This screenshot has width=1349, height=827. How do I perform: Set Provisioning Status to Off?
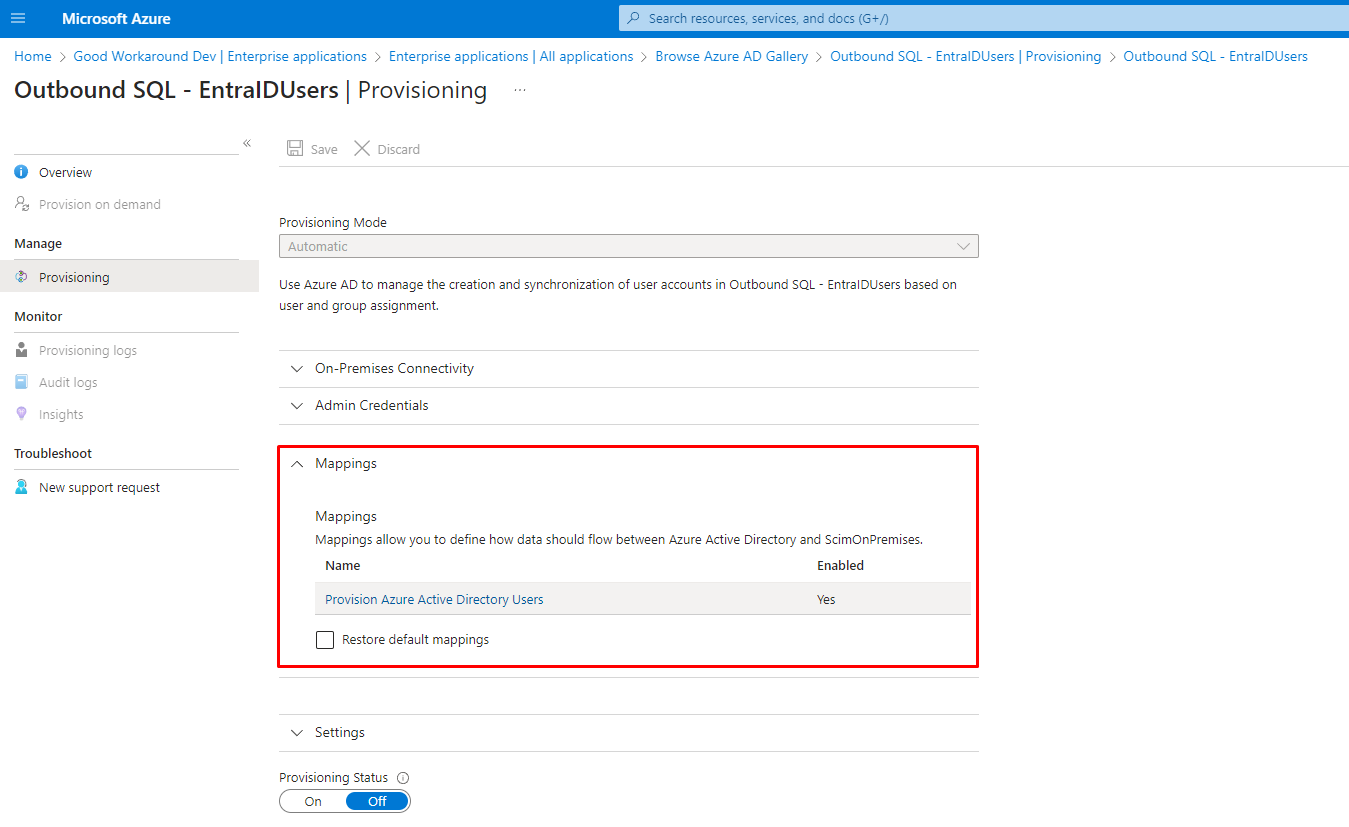377,801
